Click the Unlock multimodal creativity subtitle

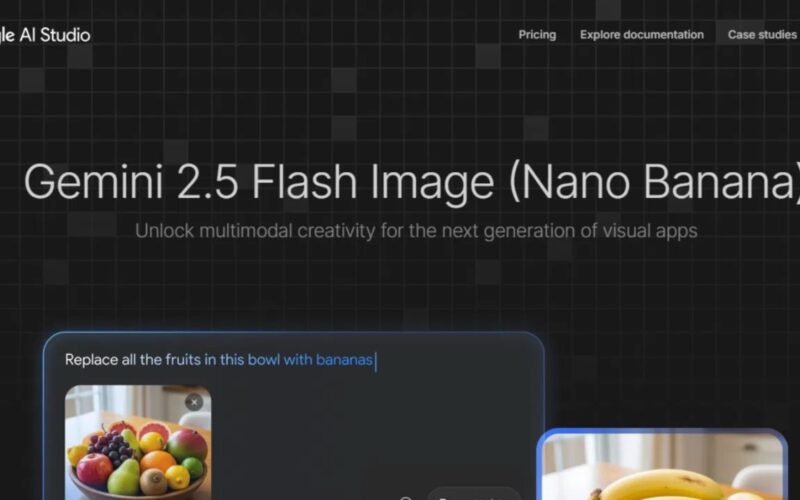pos(416,231)
